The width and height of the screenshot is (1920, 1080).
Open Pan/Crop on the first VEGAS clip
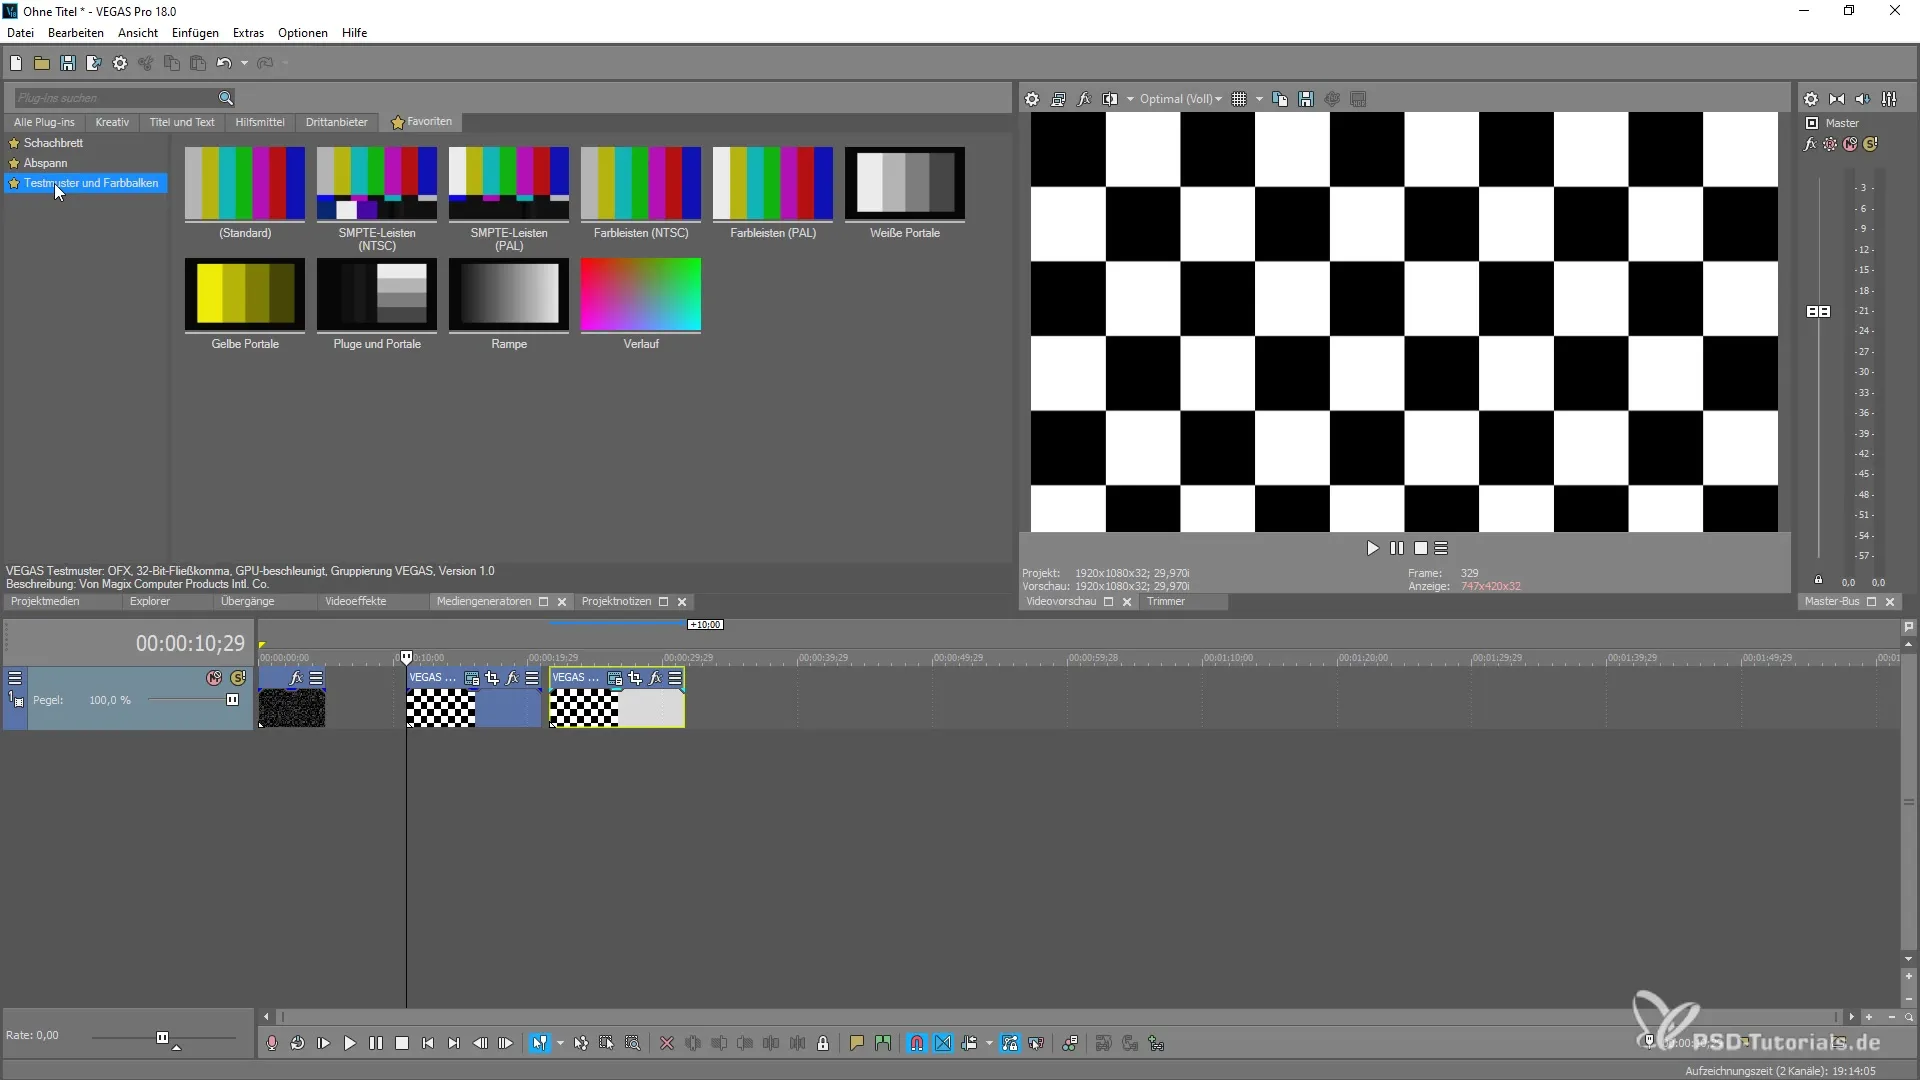[492, 678]
